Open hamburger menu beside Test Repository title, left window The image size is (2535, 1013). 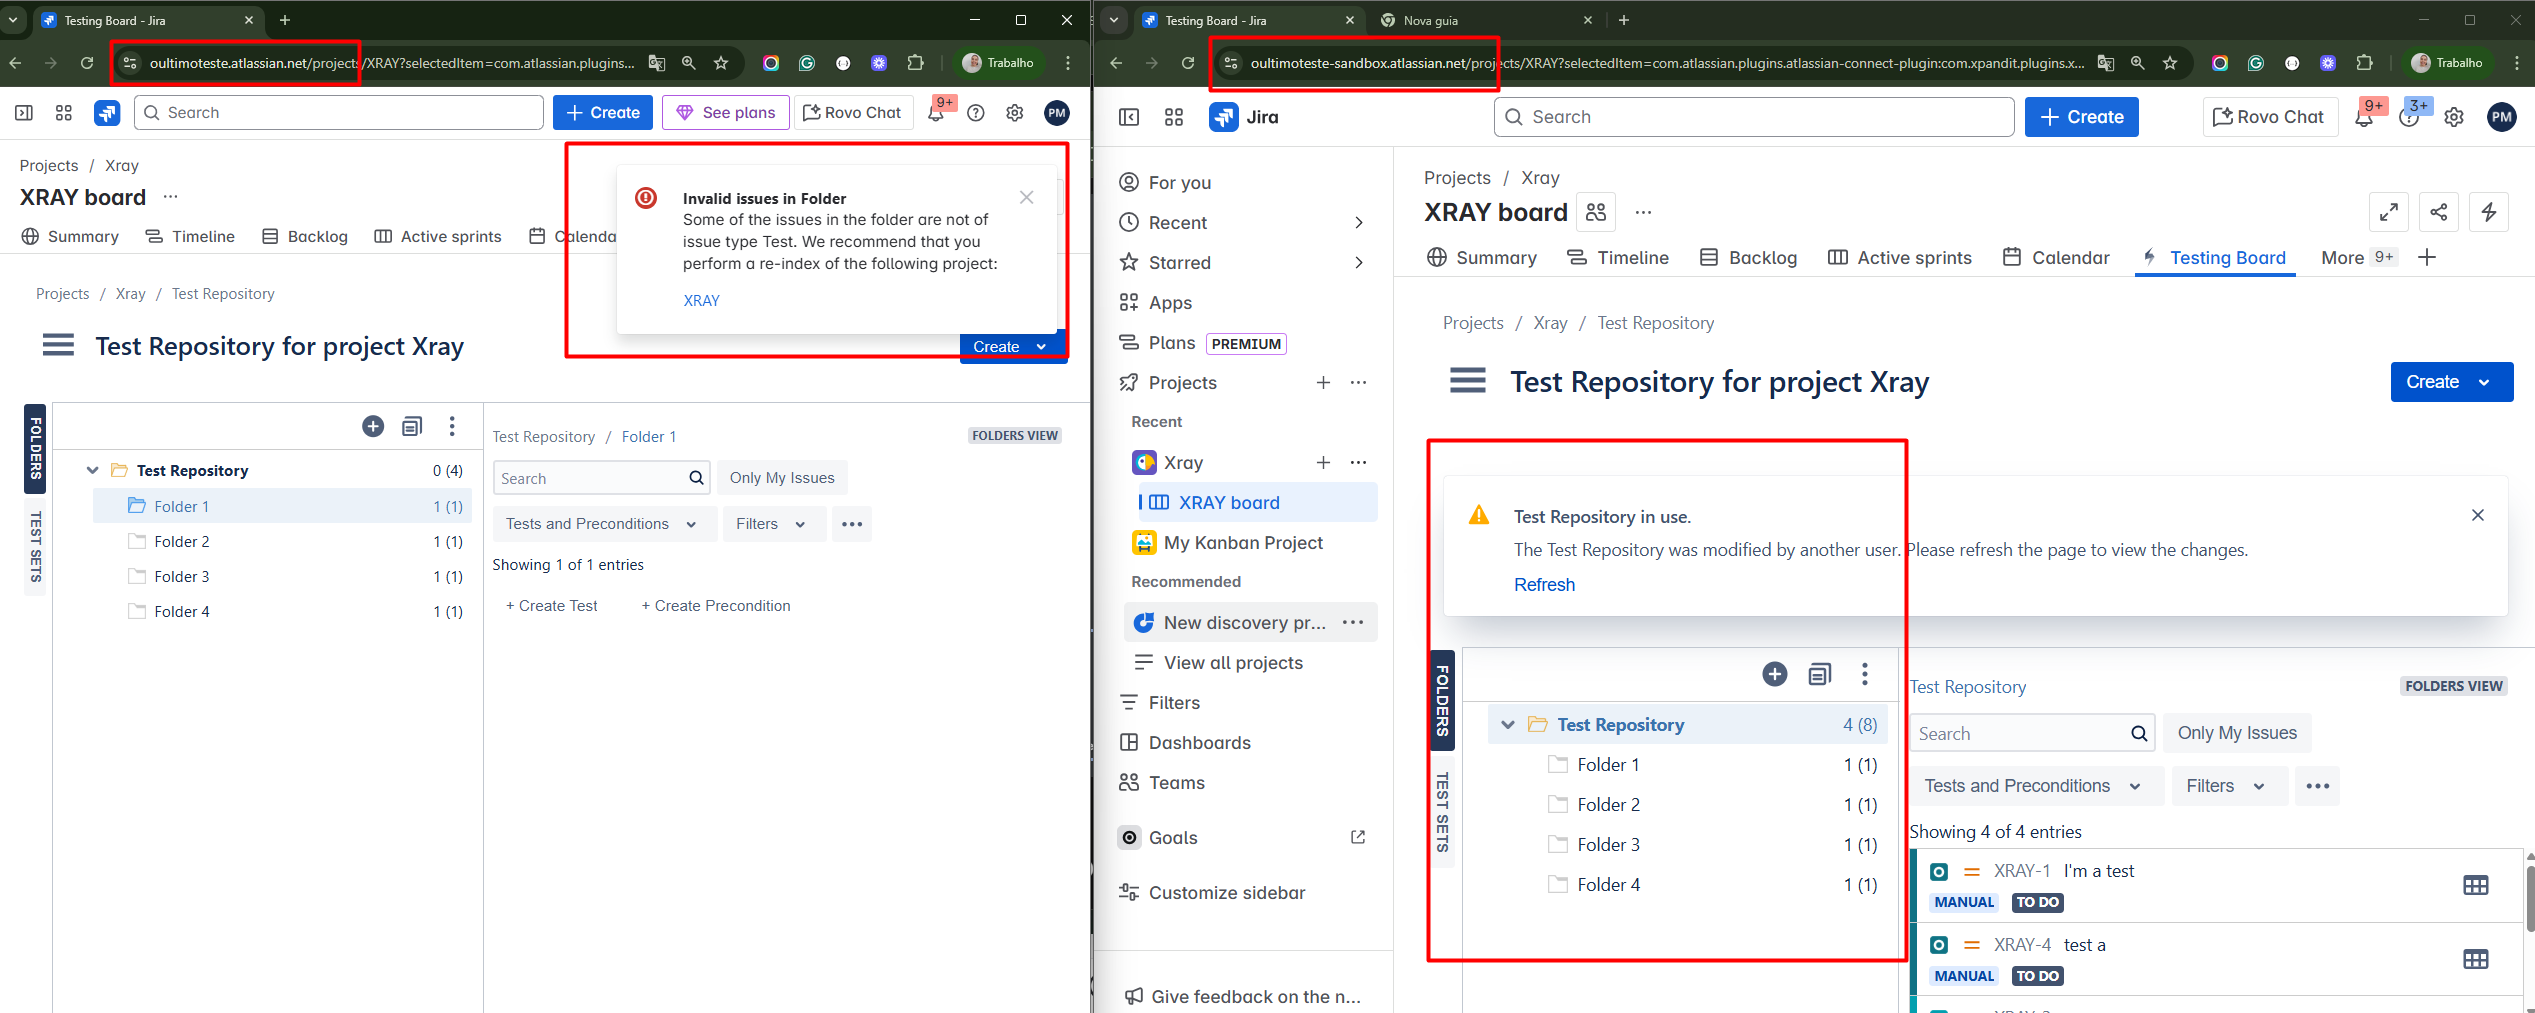(x=58, y=346)
